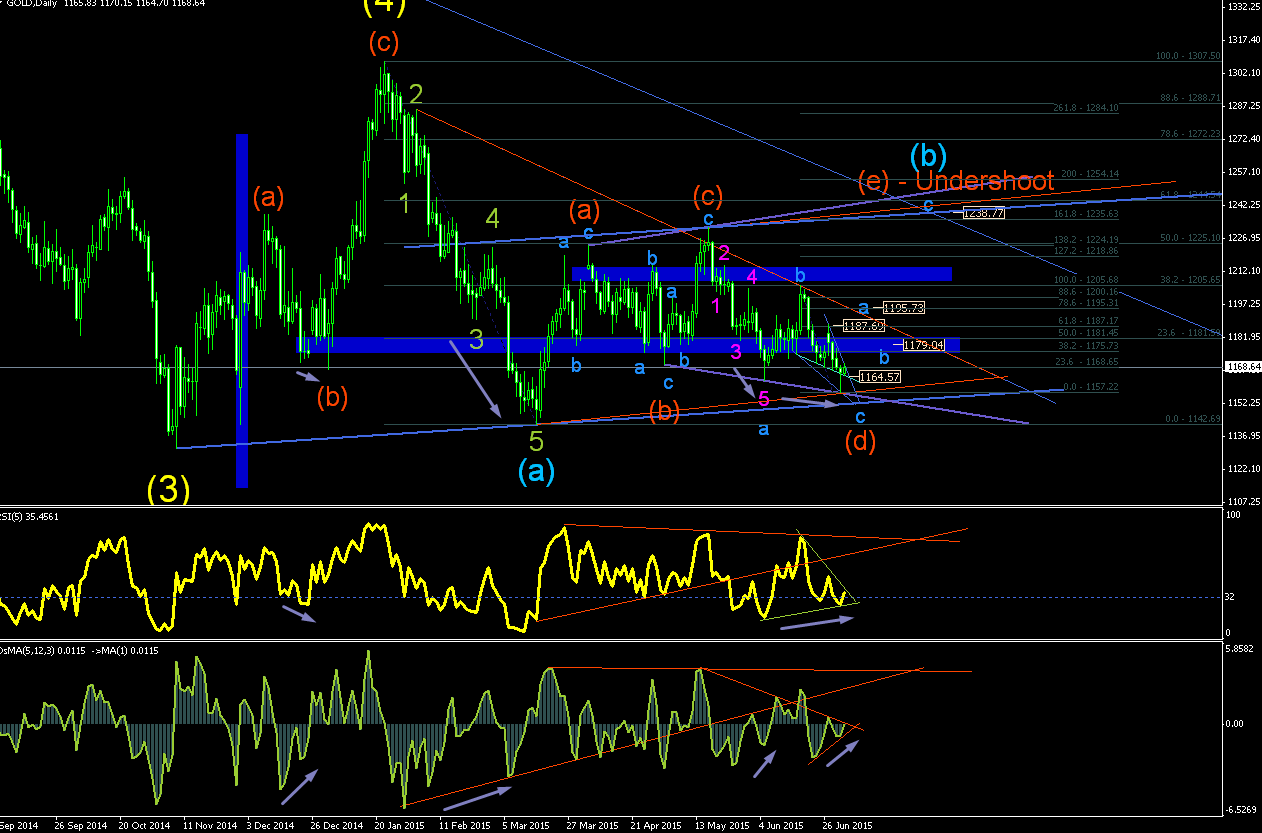This screenshot has height=833, width=1262.
Task: Click the '5 Mar 2015' date label
Action: point(526,826)
